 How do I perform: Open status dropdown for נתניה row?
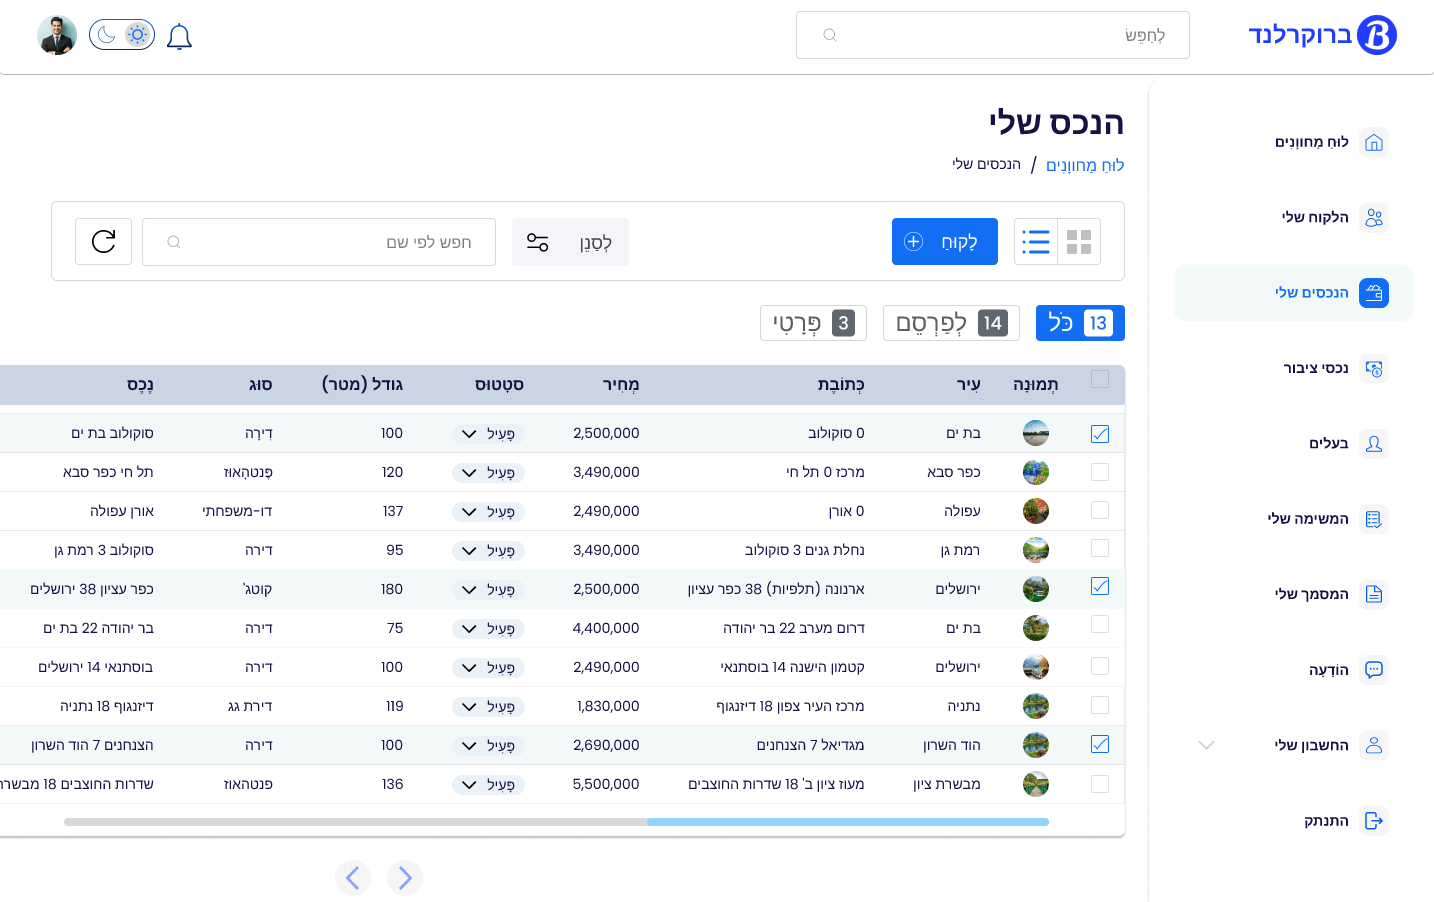pyautogui.click(x=488, y=707)
